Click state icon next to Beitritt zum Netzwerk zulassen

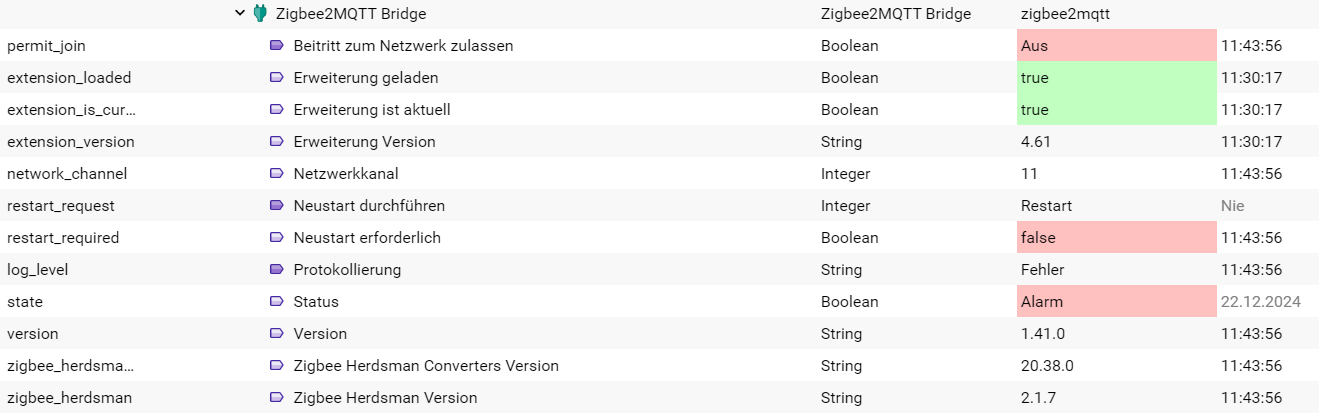[277, 46]
